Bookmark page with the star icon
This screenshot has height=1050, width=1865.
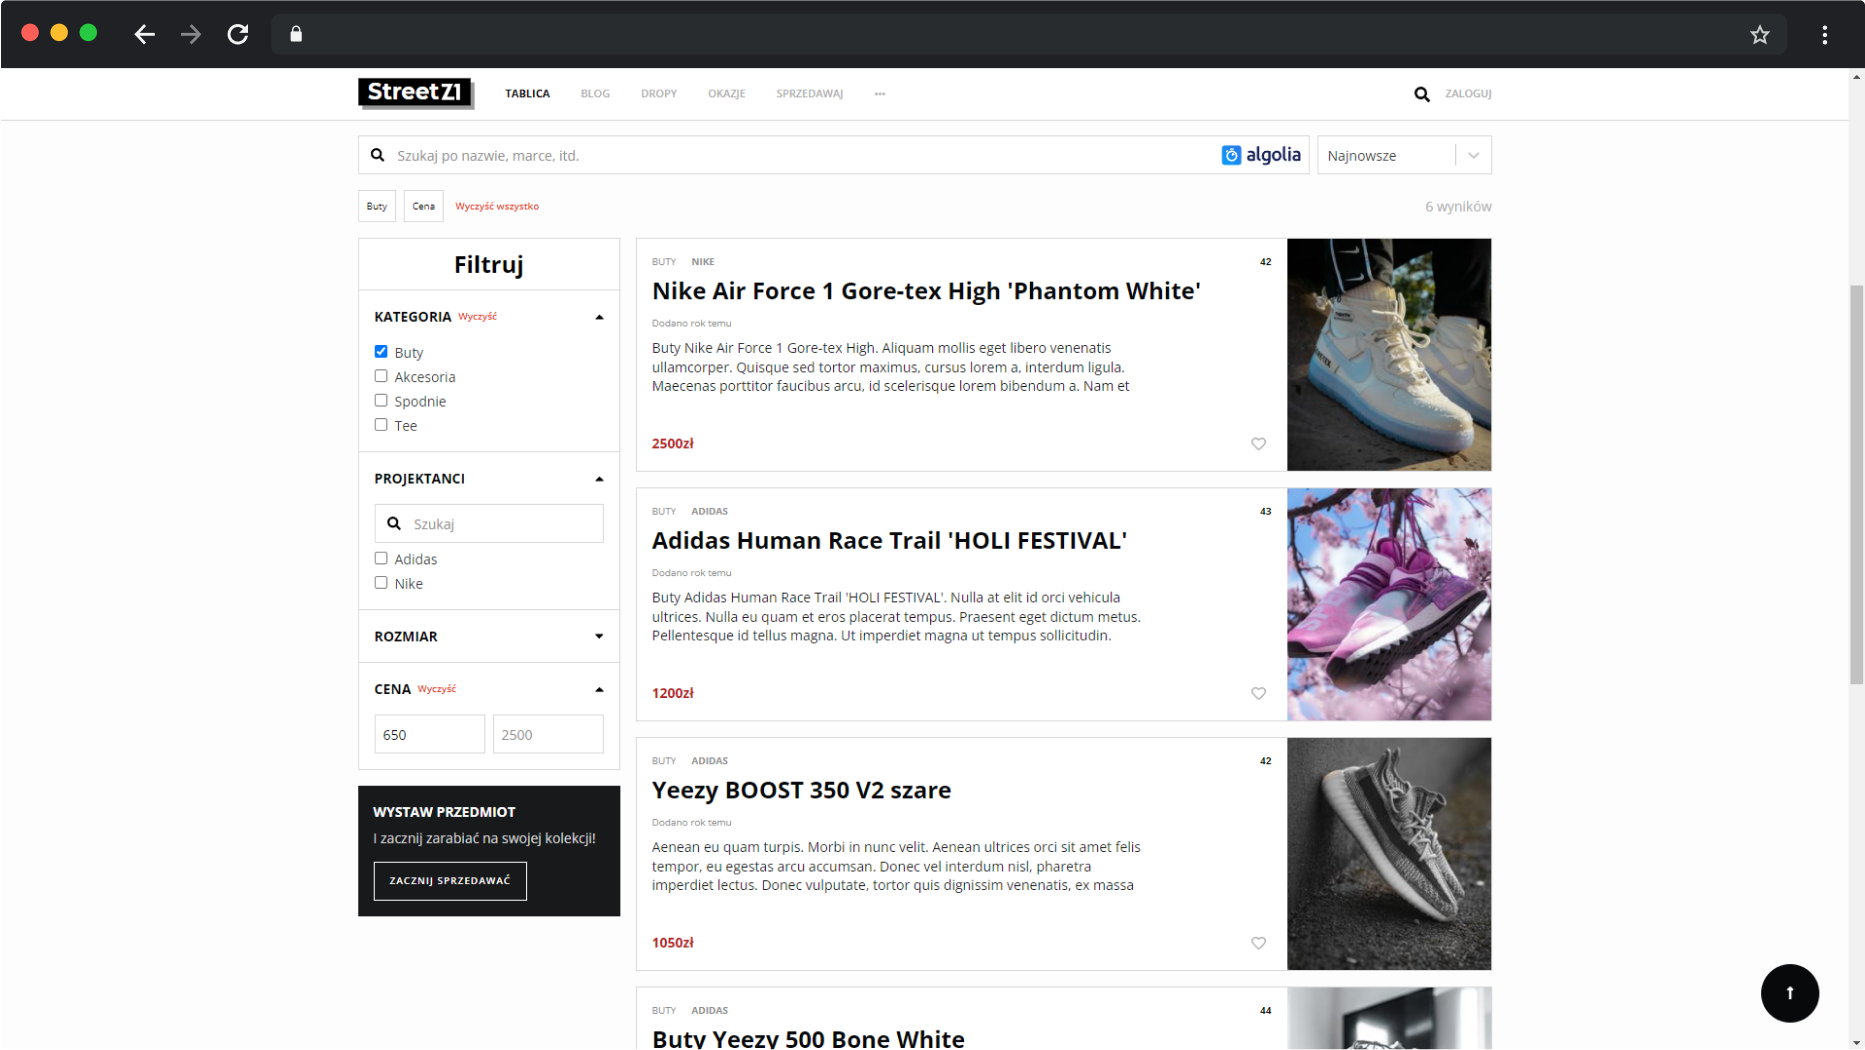coord(1759,35)
